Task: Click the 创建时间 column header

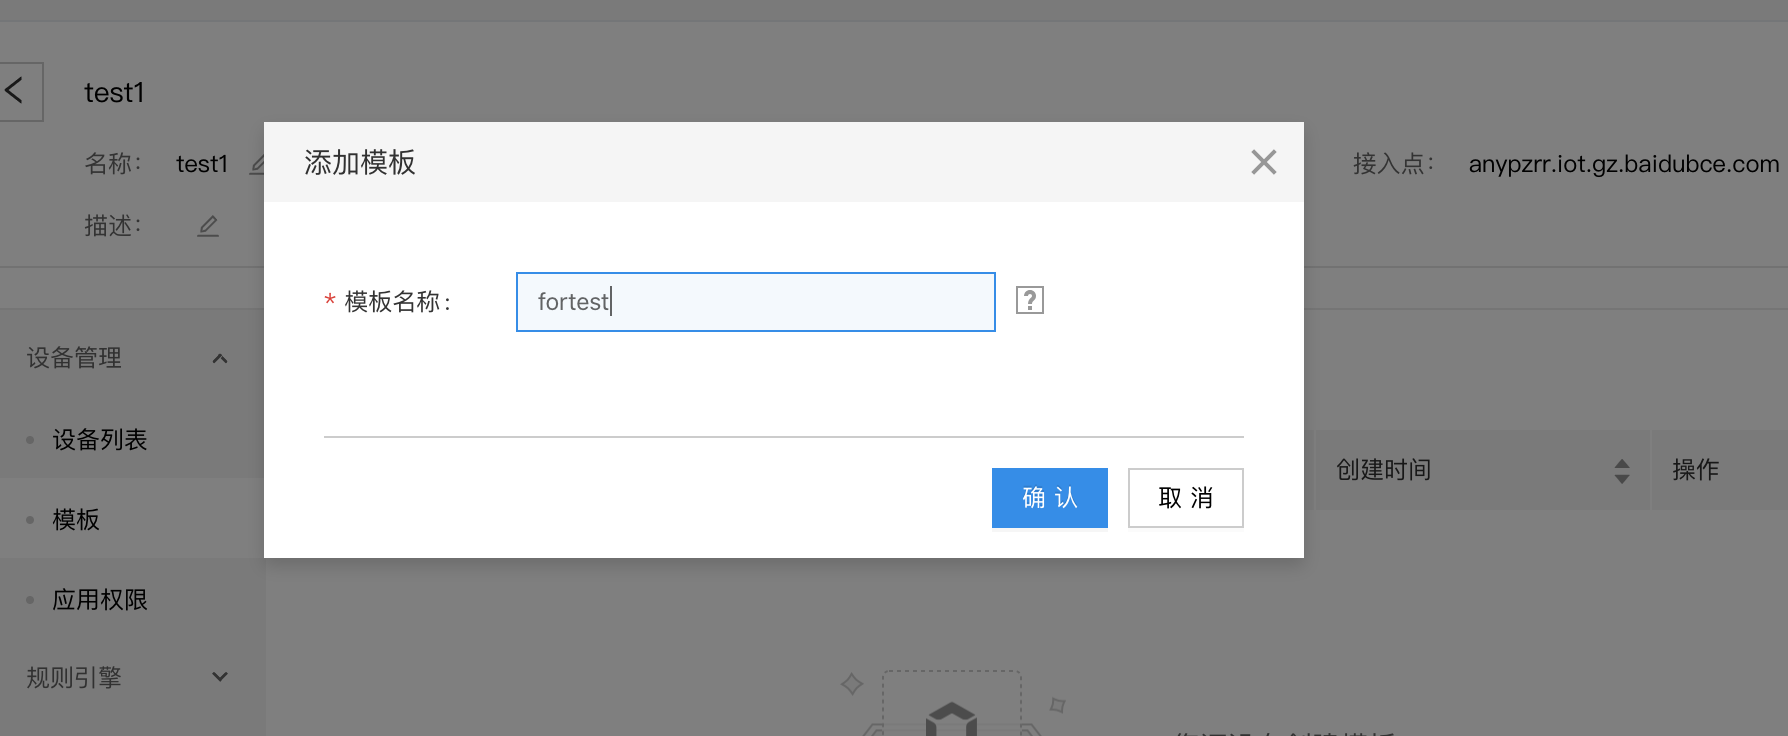Action: tap(1384, 470)
